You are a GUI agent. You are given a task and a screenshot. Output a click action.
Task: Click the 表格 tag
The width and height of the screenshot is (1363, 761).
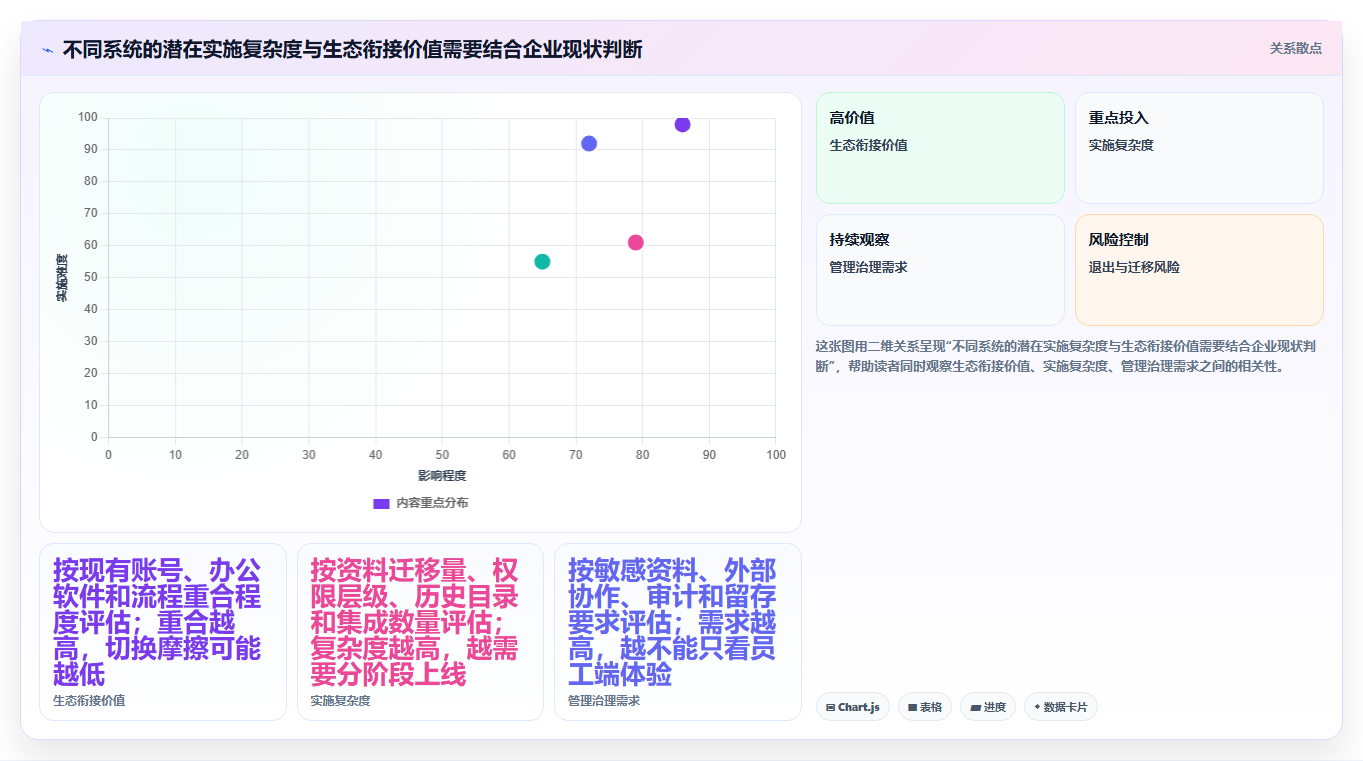click(x=925, y=707)
